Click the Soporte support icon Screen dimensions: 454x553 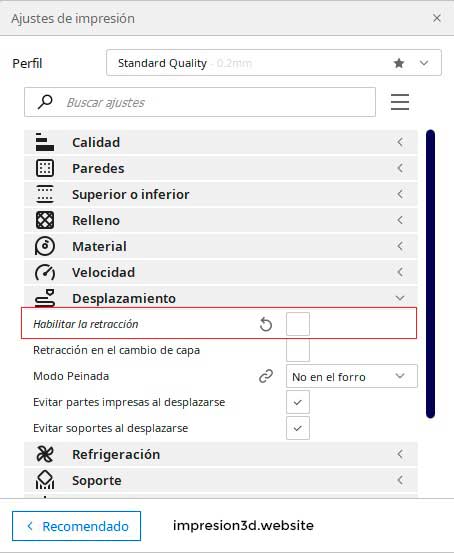(45, 480)
